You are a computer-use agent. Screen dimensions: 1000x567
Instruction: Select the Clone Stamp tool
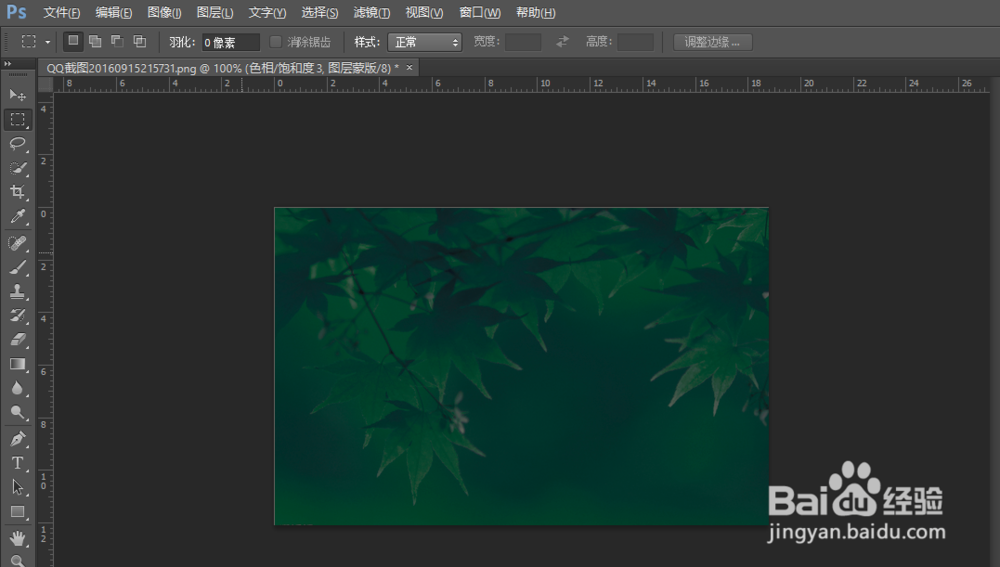coord(17,291)
